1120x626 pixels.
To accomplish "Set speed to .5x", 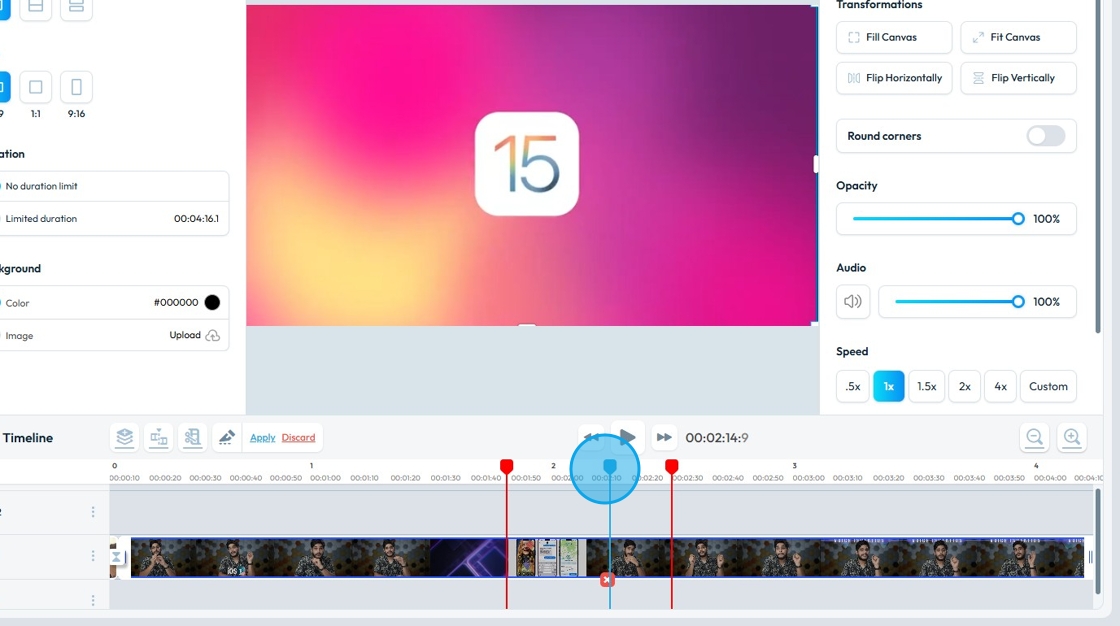I will pyautogui.click(x=853, y=387).
